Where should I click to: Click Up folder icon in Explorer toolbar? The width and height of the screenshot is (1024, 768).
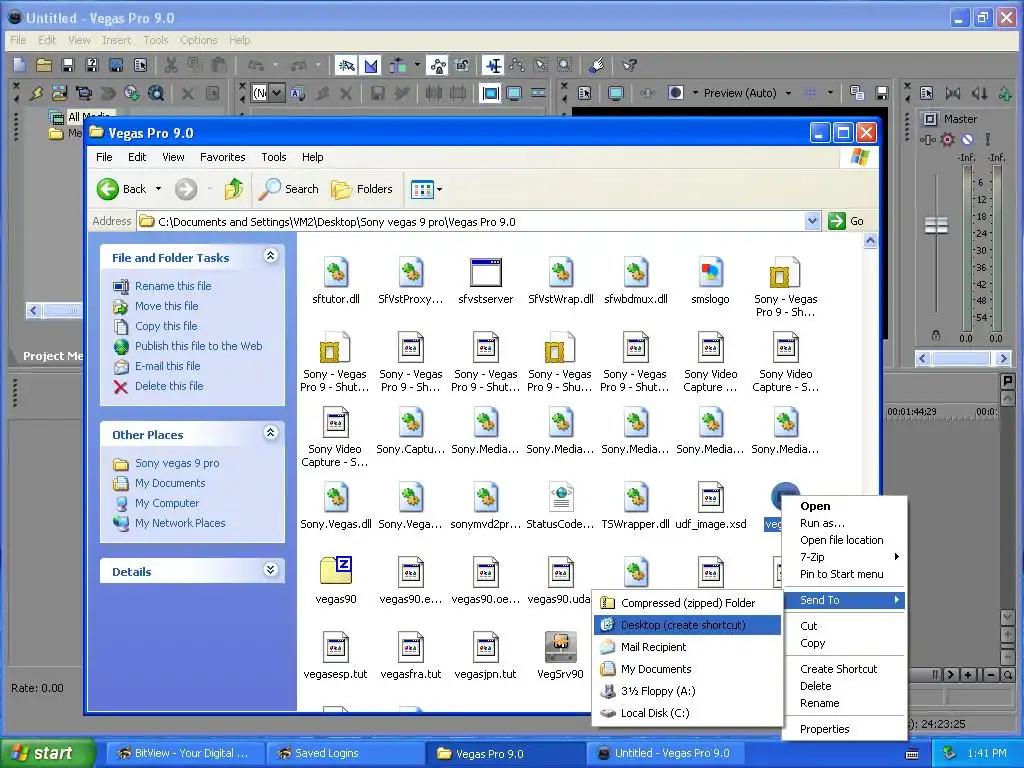click(233, 189)
